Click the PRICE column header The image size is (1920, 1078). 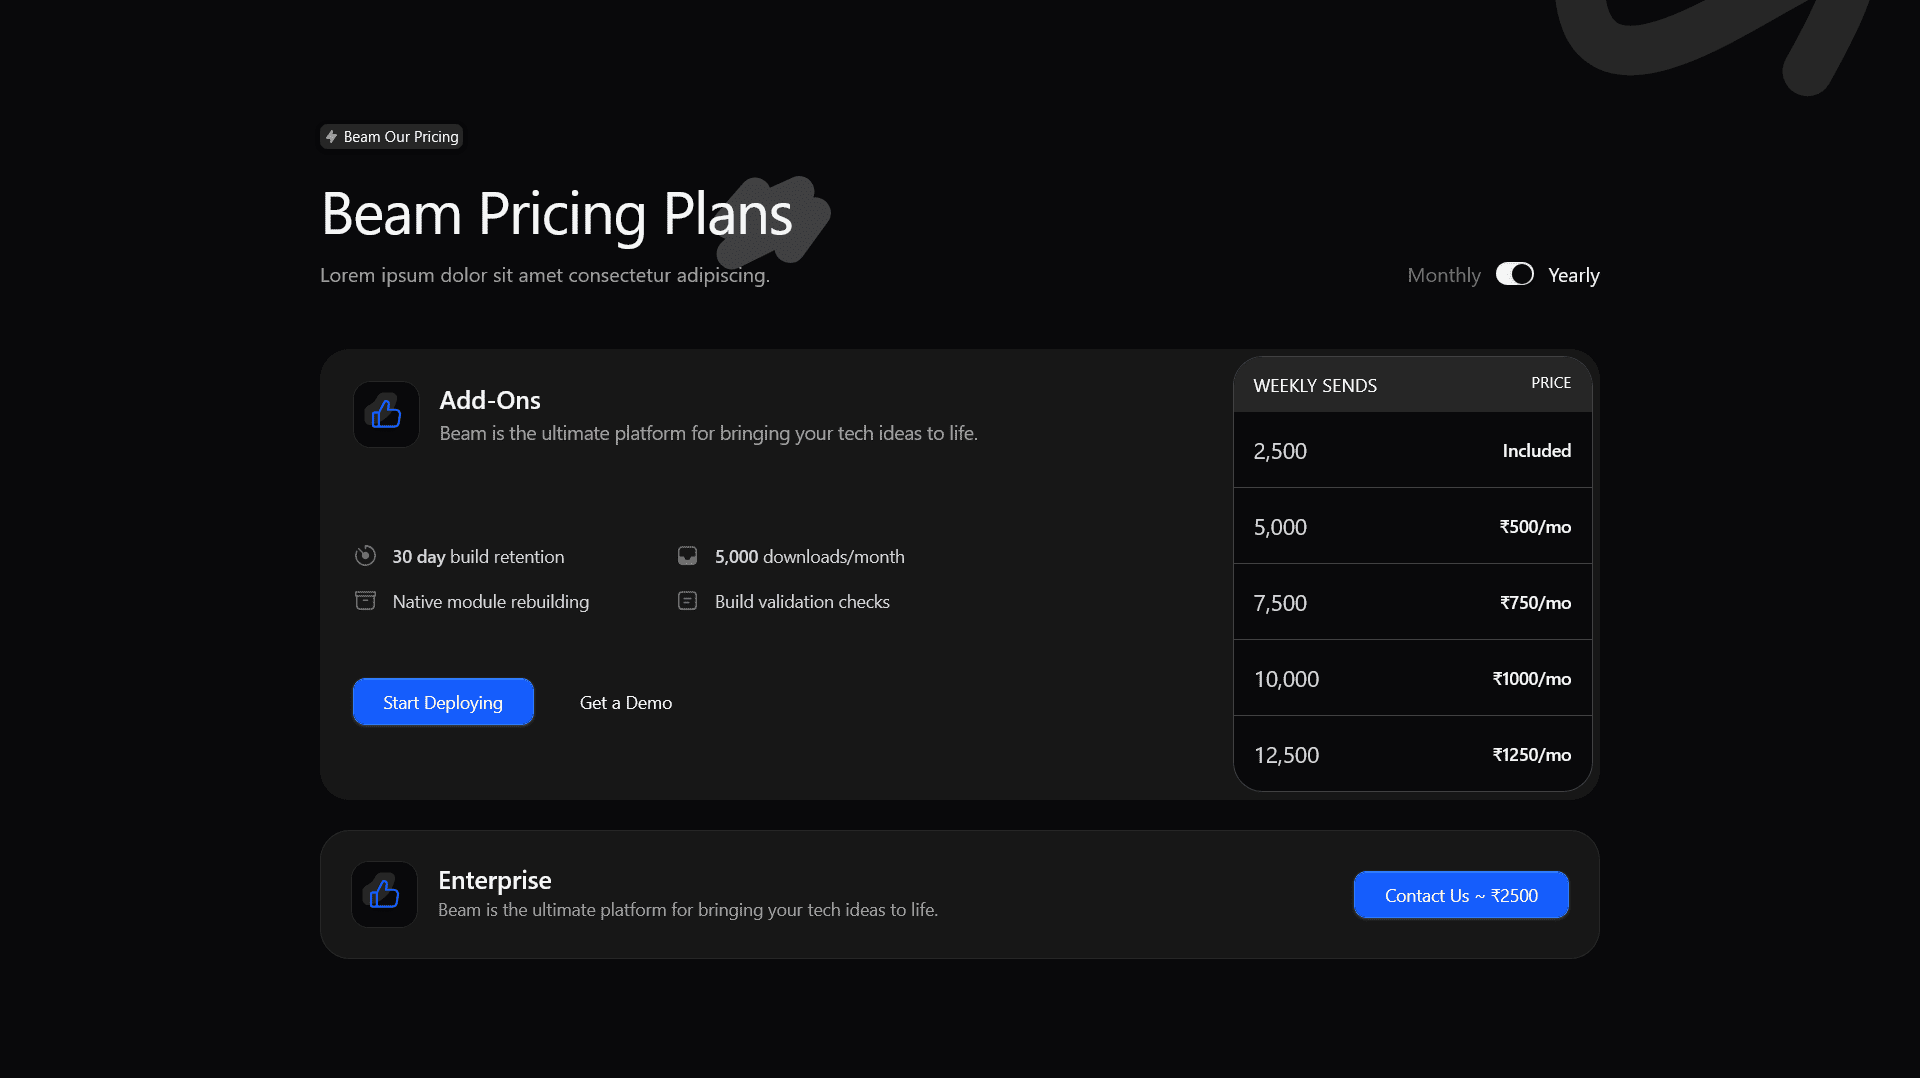click(1550, 383)
